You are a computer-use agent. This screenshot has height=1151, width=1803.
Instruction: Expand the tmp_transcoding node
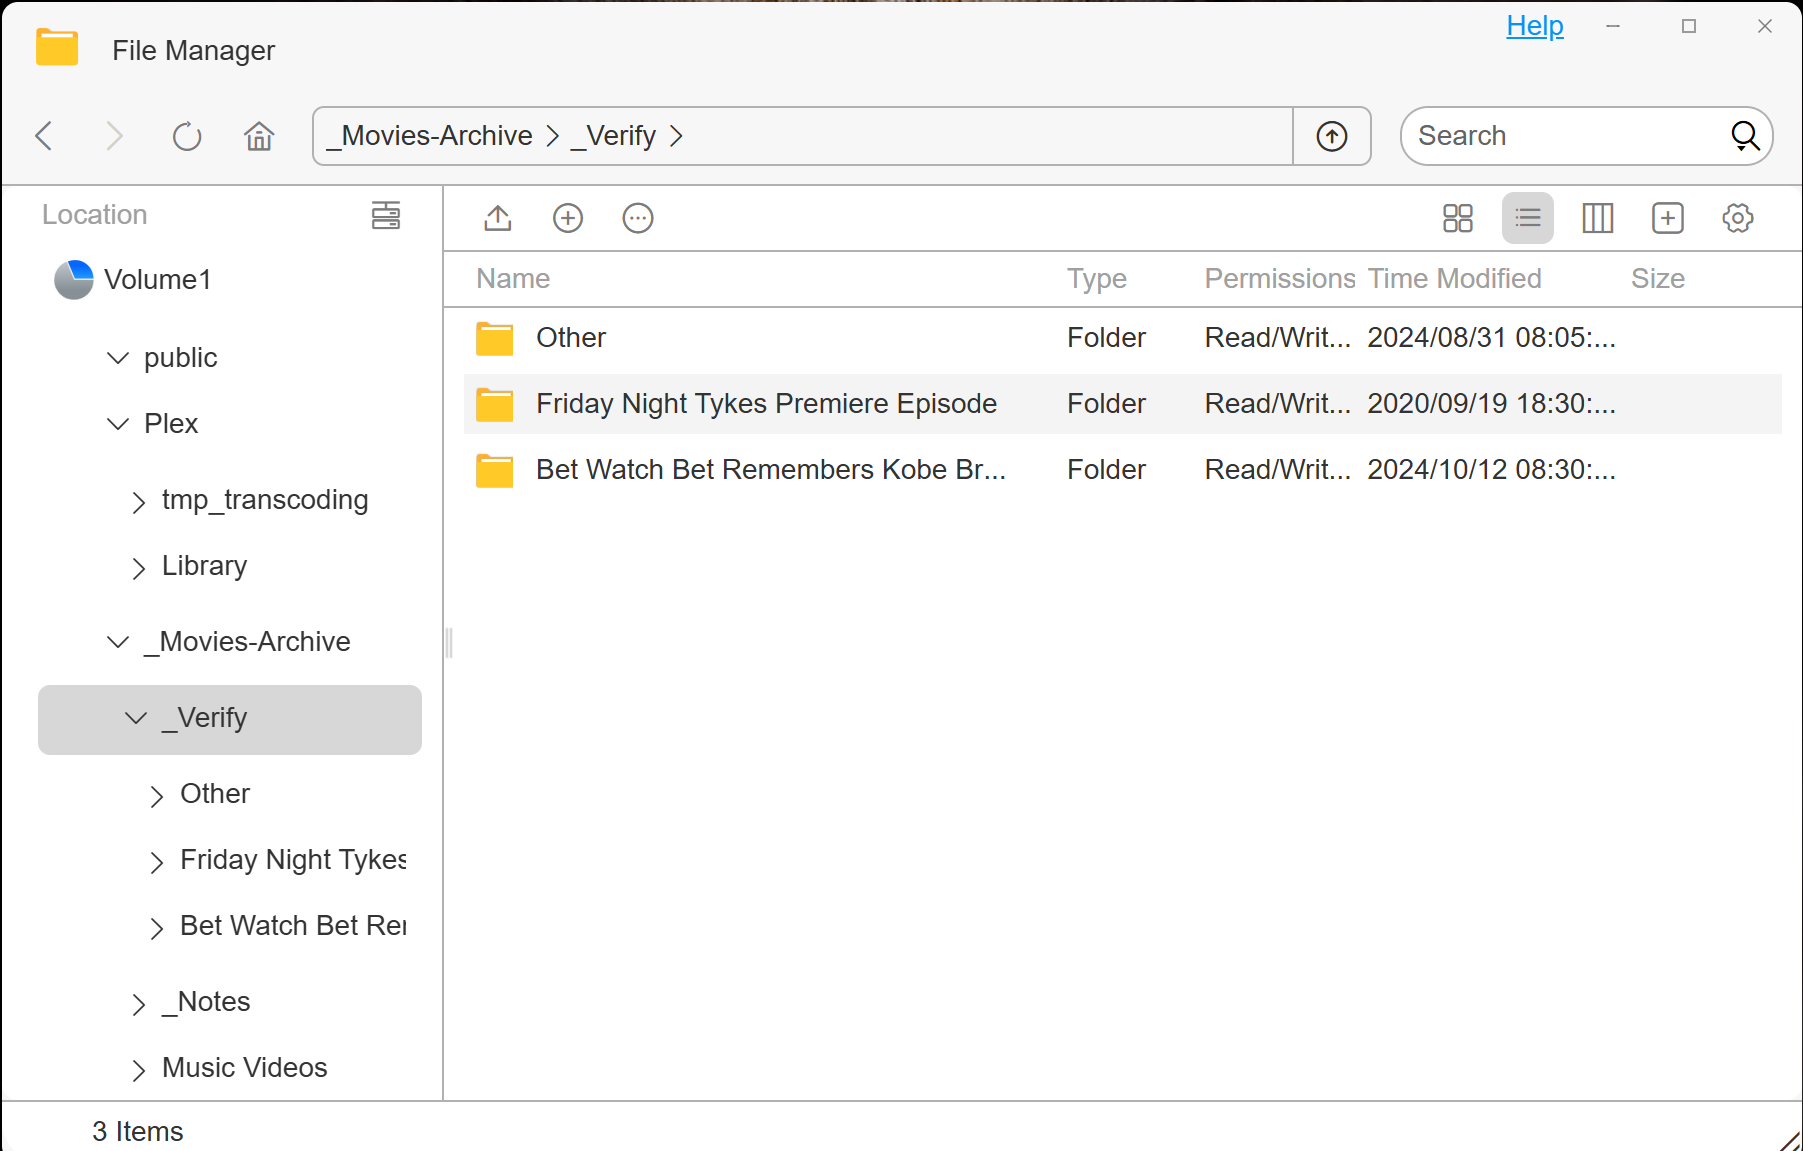[138, 502]
